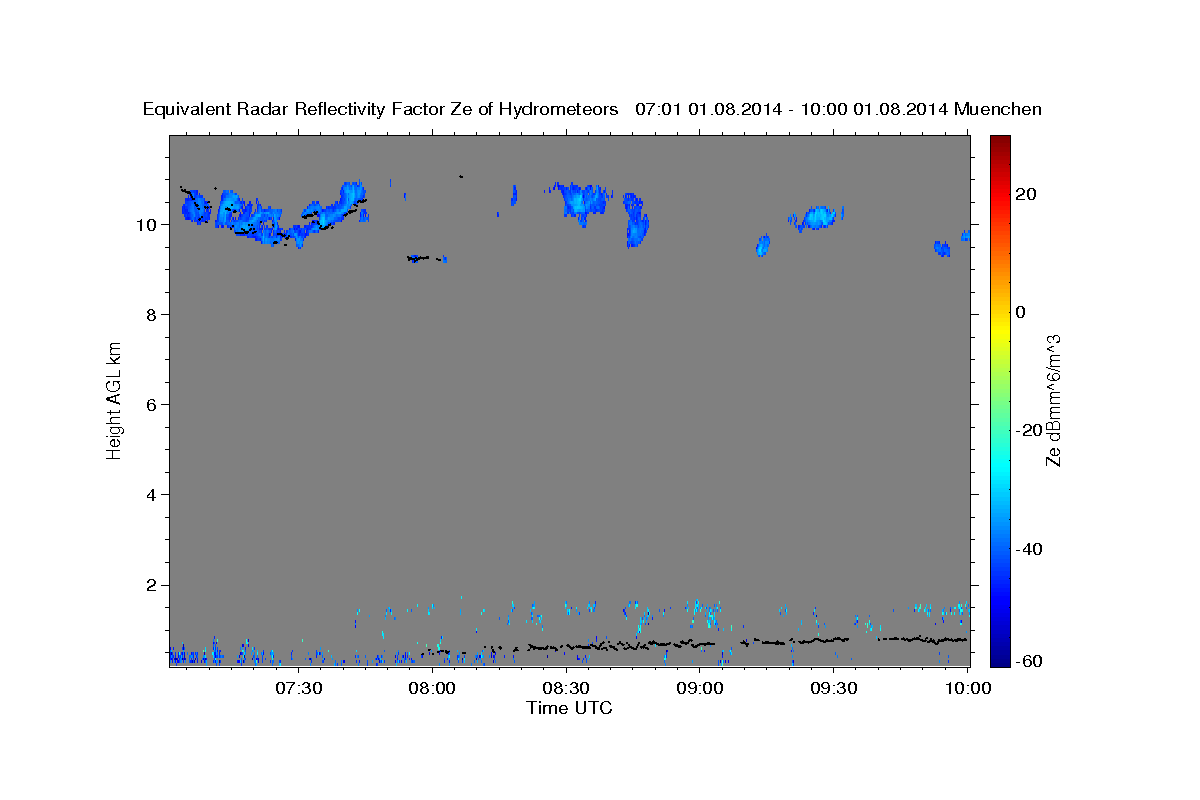The image size is (1200, 800).
Task: Click the height axis '6' label
Action: click(x=152, y=405)
